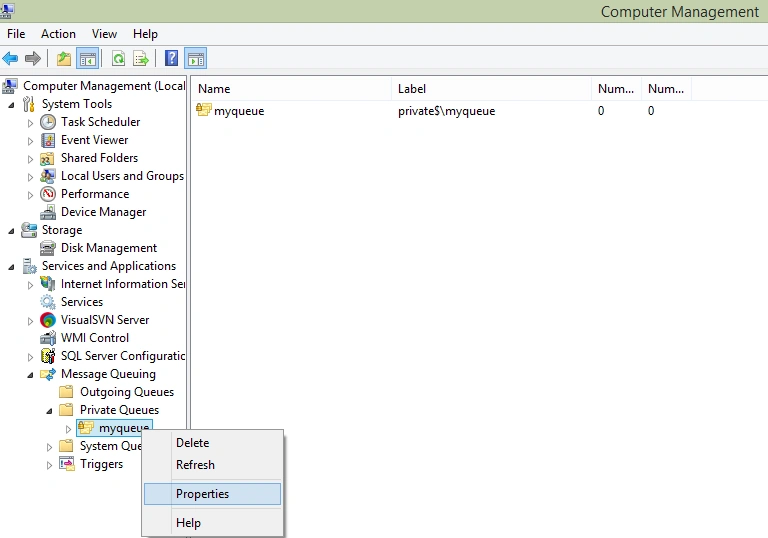Click the Services and Applications icon
The image size is (768, 538).
click(29, 266)
